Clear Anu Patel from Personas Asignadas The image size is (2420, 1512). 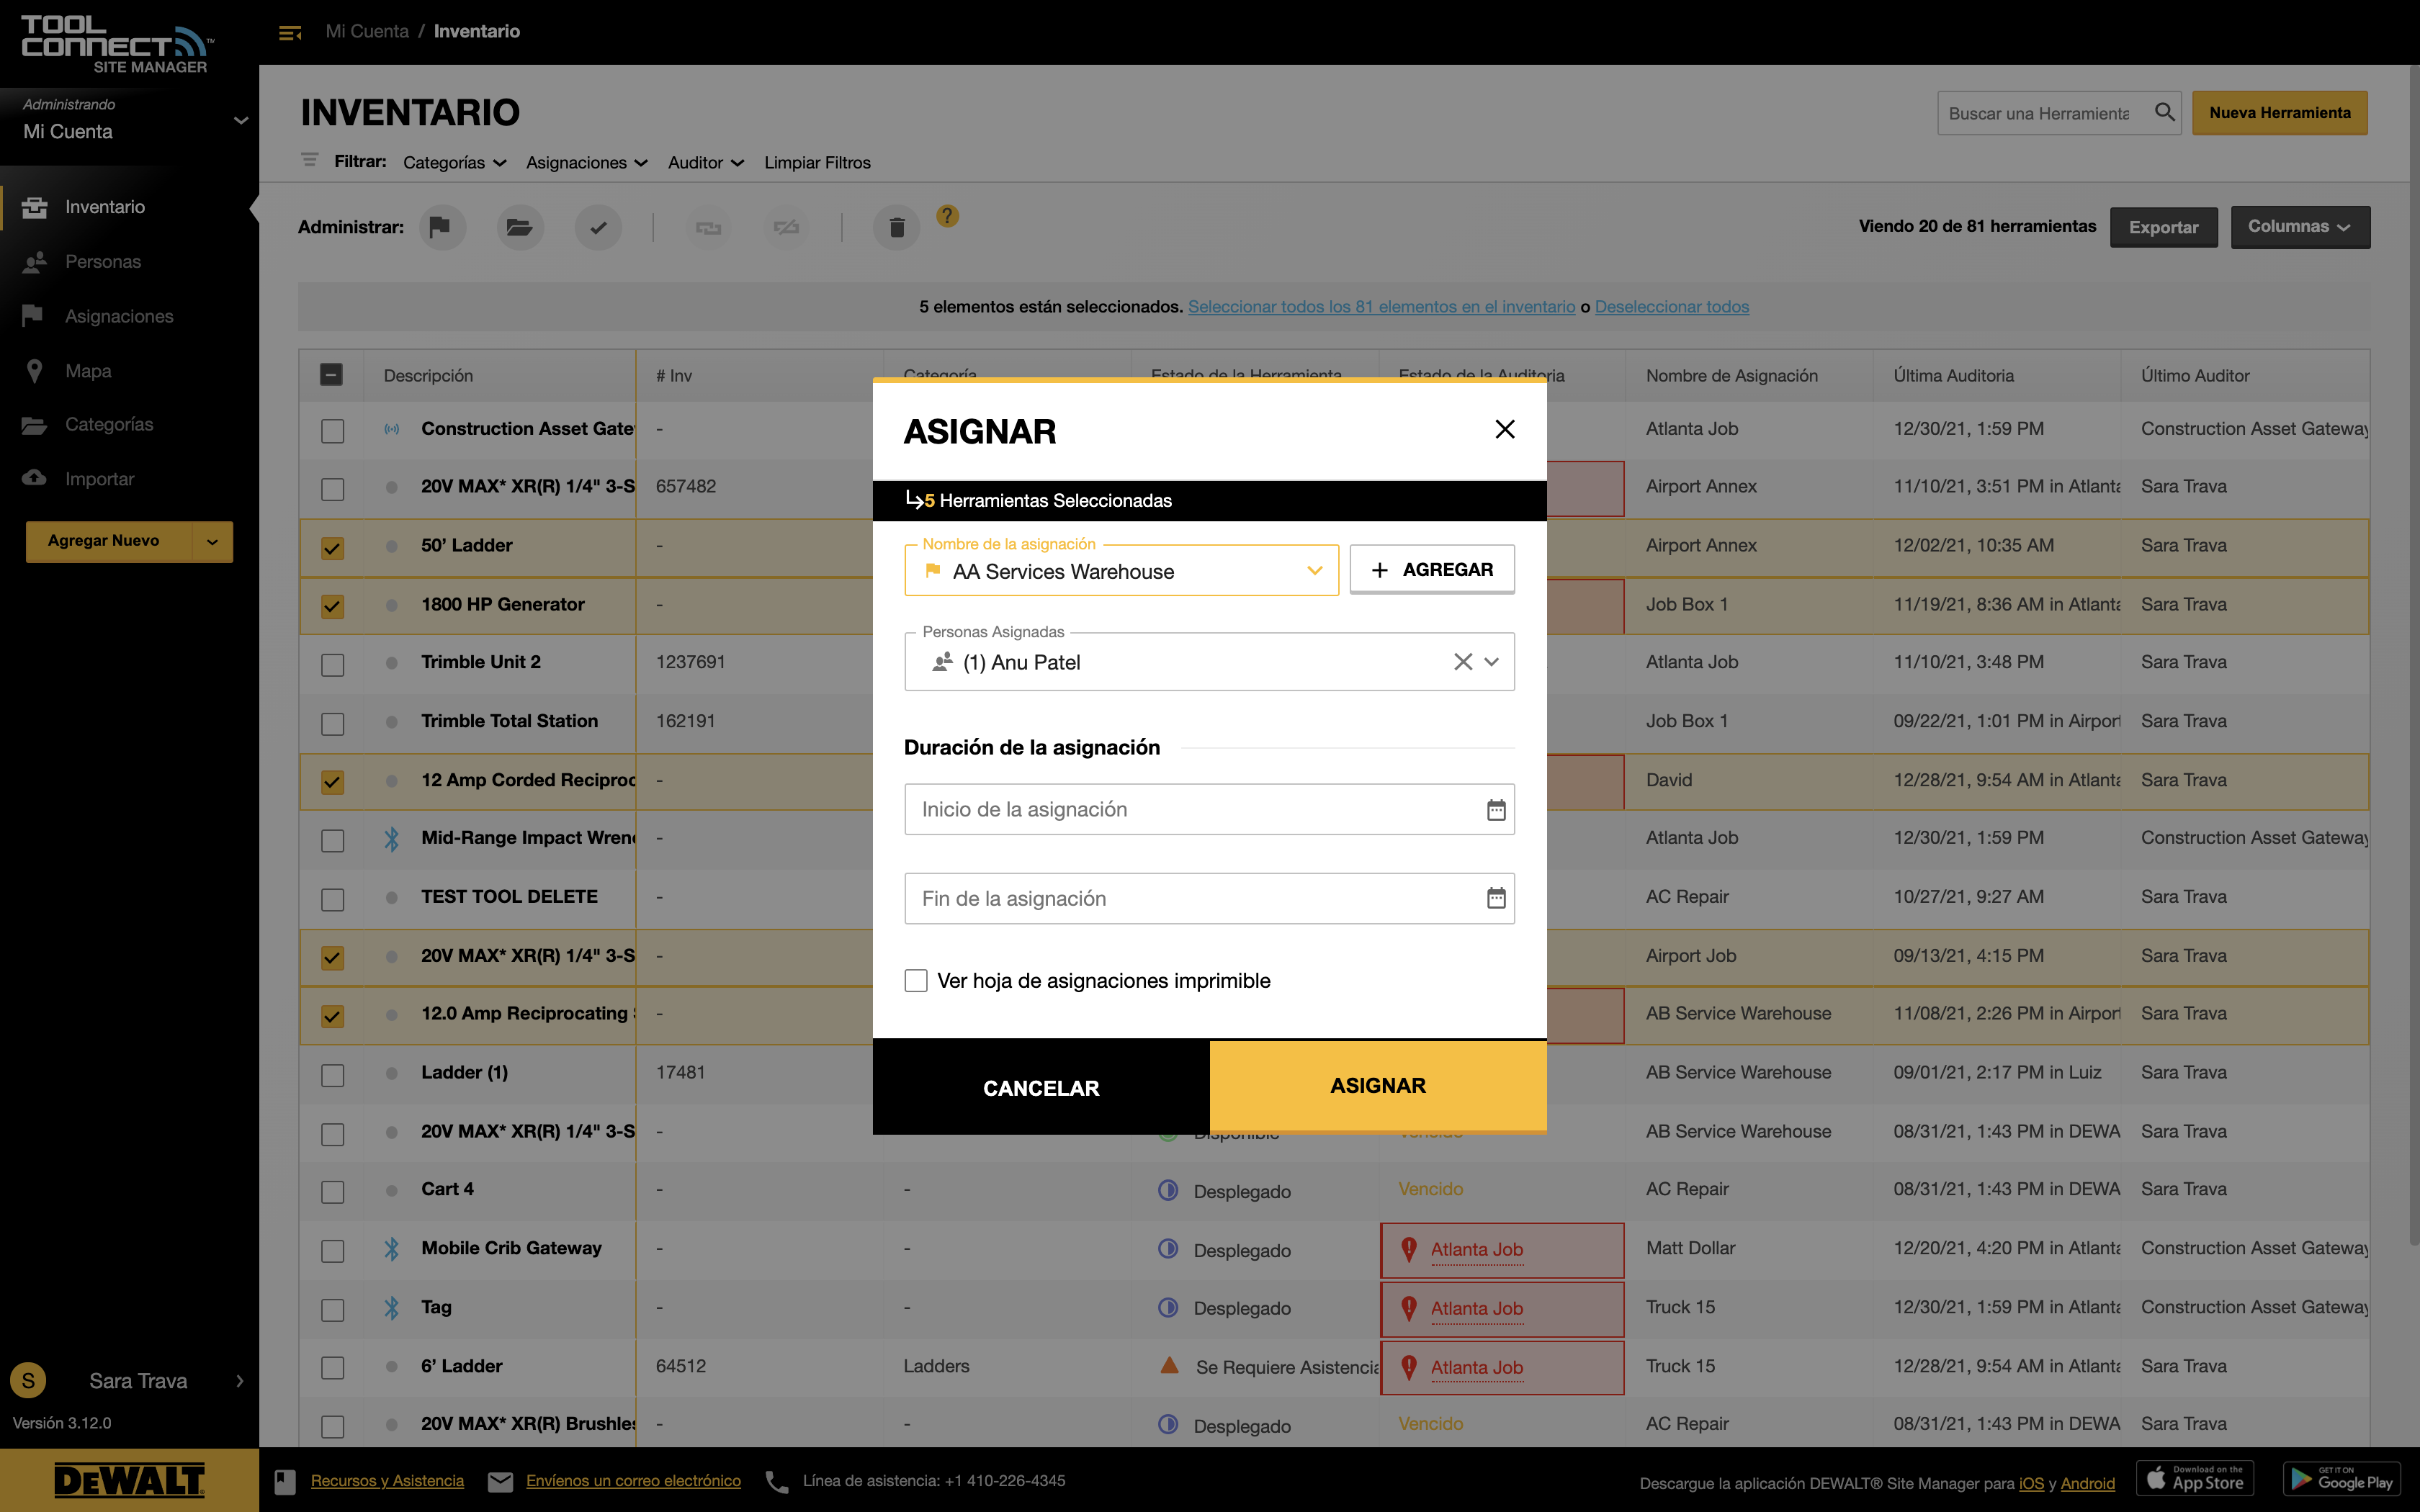[1462, 662]
